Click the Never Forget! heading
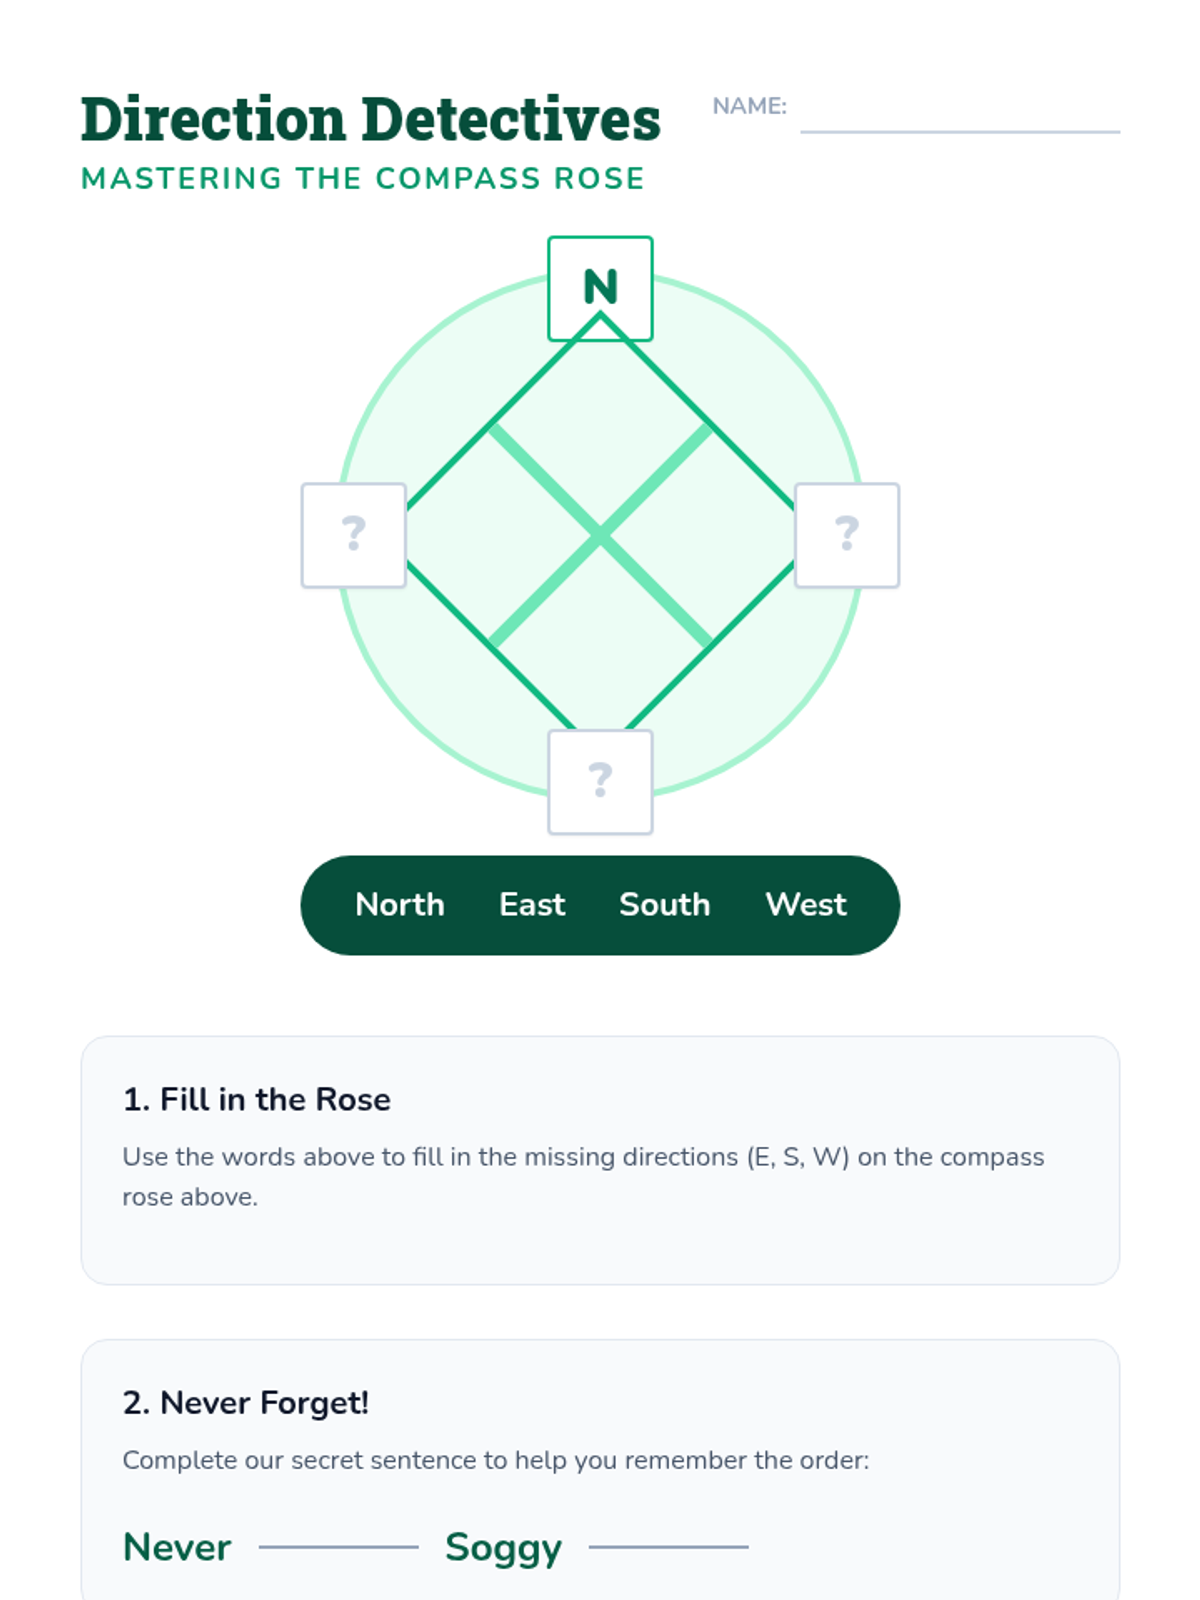 [x=245, y=1403]
